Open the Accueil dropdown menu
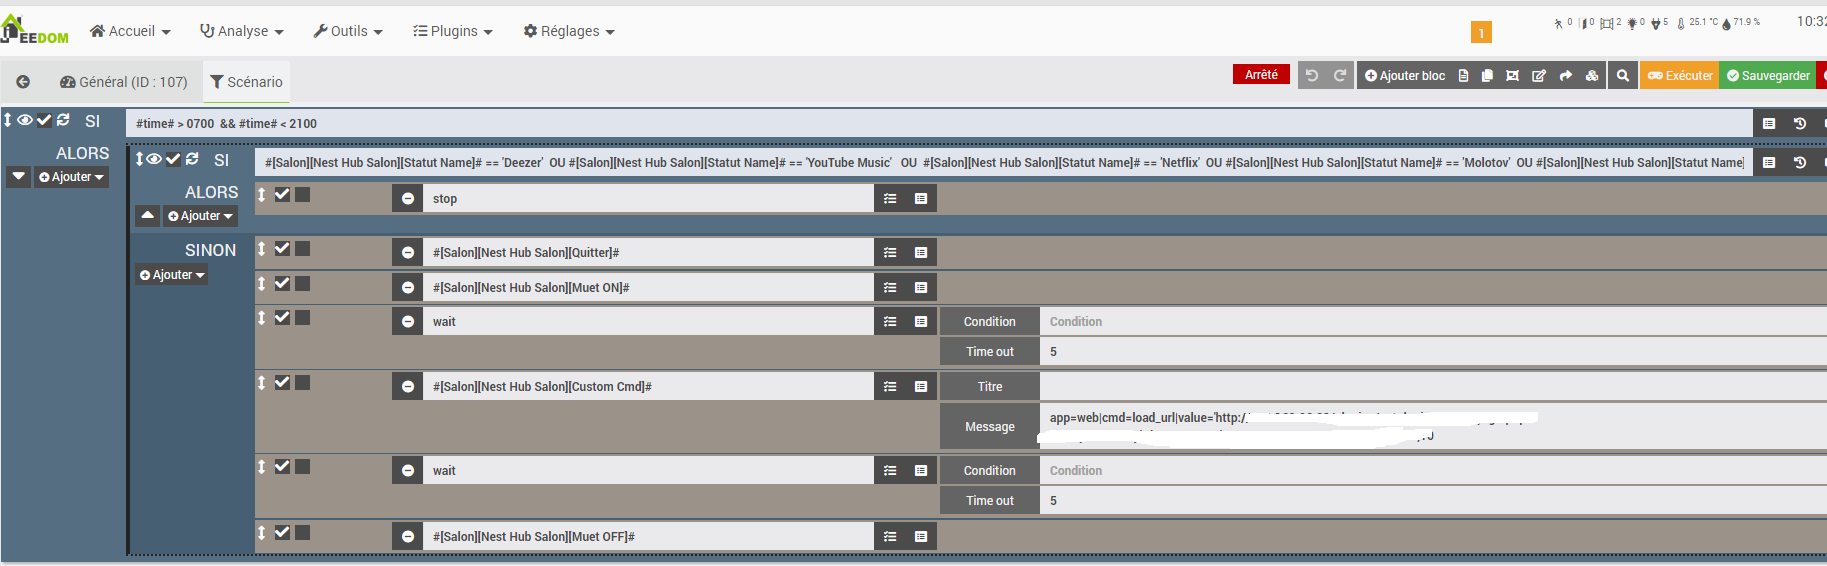 pyautogui.click(x=130, y=31)
